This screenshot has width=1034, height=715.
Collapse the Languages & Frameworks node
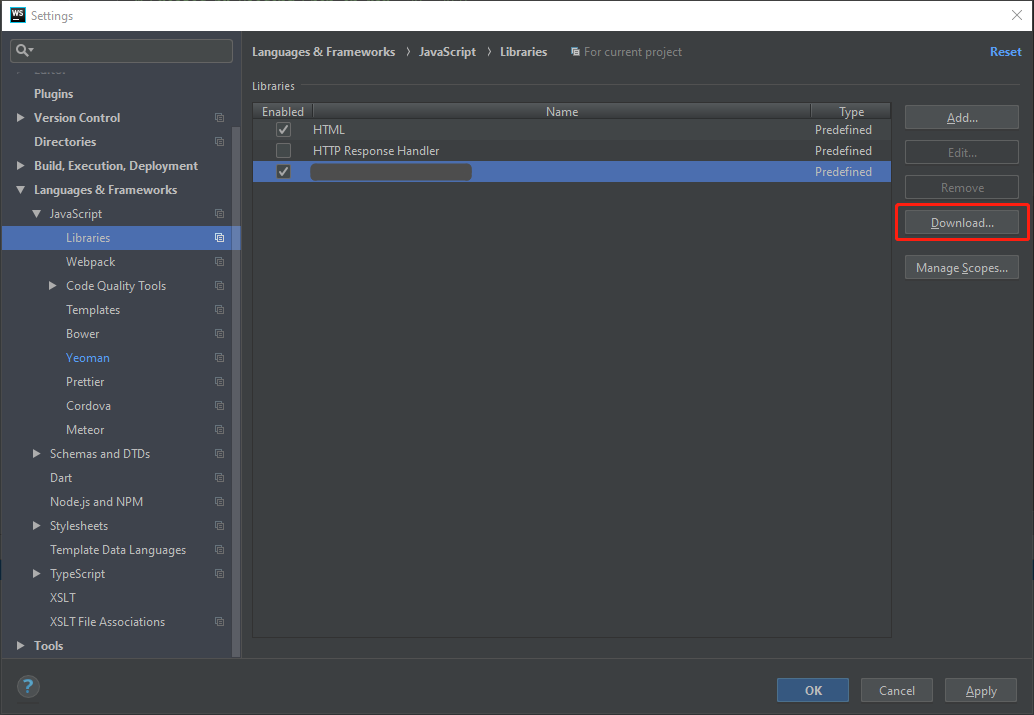(20, 190)
